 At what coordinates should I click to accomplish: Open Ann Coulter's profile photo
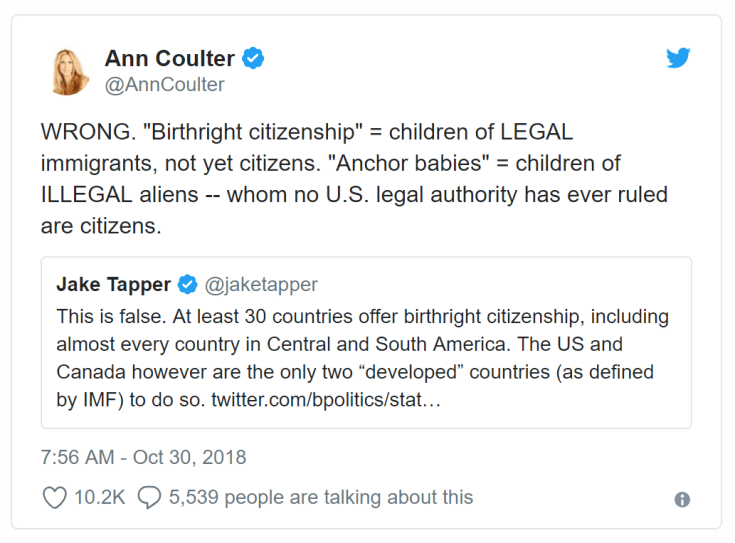70,71
